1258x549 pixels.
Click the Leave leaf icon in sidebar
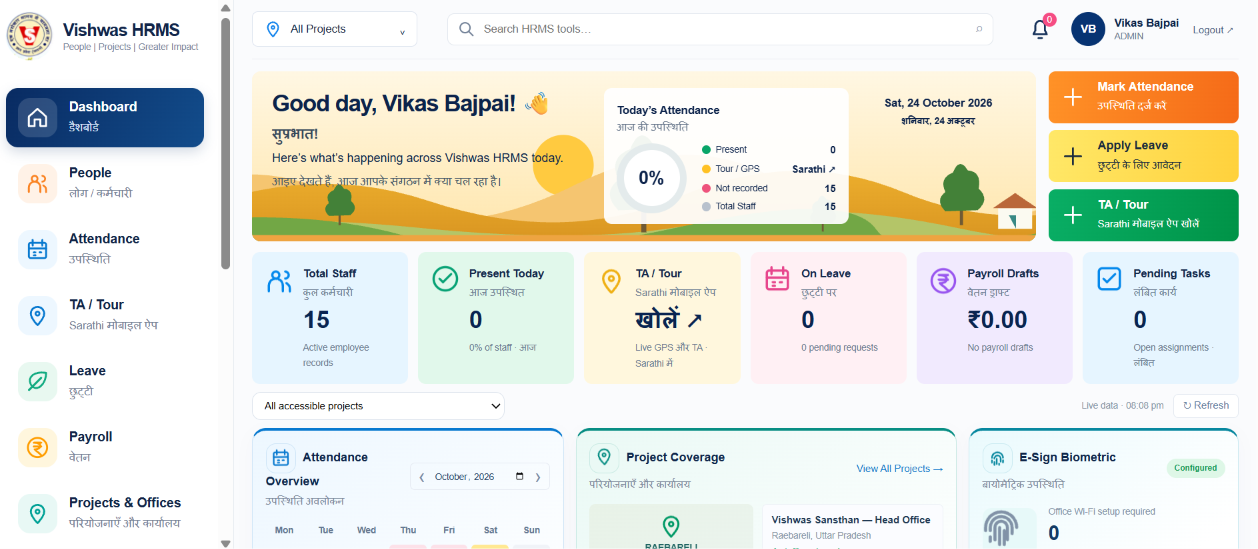click(38, 381)
